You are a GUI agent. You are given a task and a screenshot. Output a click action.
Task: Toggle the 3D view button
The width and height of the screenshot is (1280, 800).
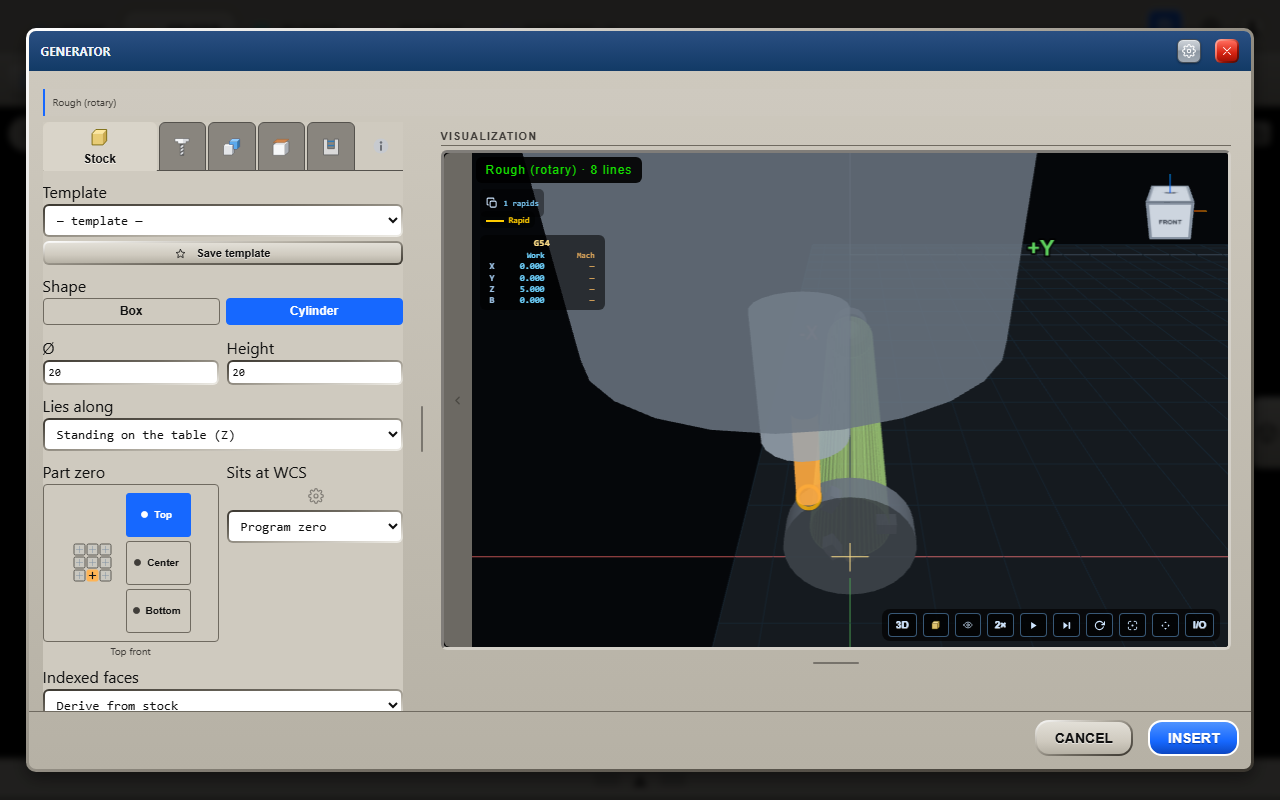point(902,625)
